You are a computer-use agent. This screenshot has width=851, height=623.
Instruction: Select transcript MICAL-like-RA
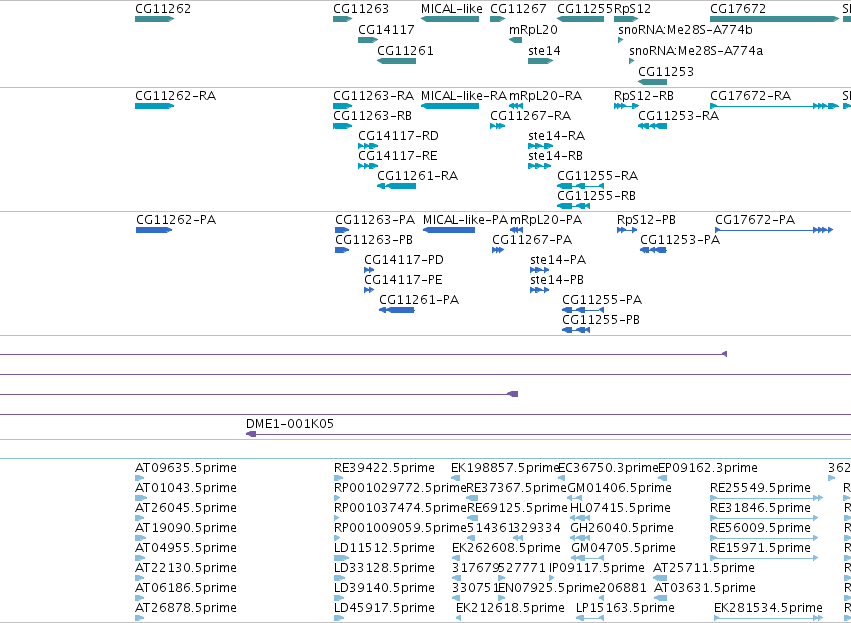point(450,106)
